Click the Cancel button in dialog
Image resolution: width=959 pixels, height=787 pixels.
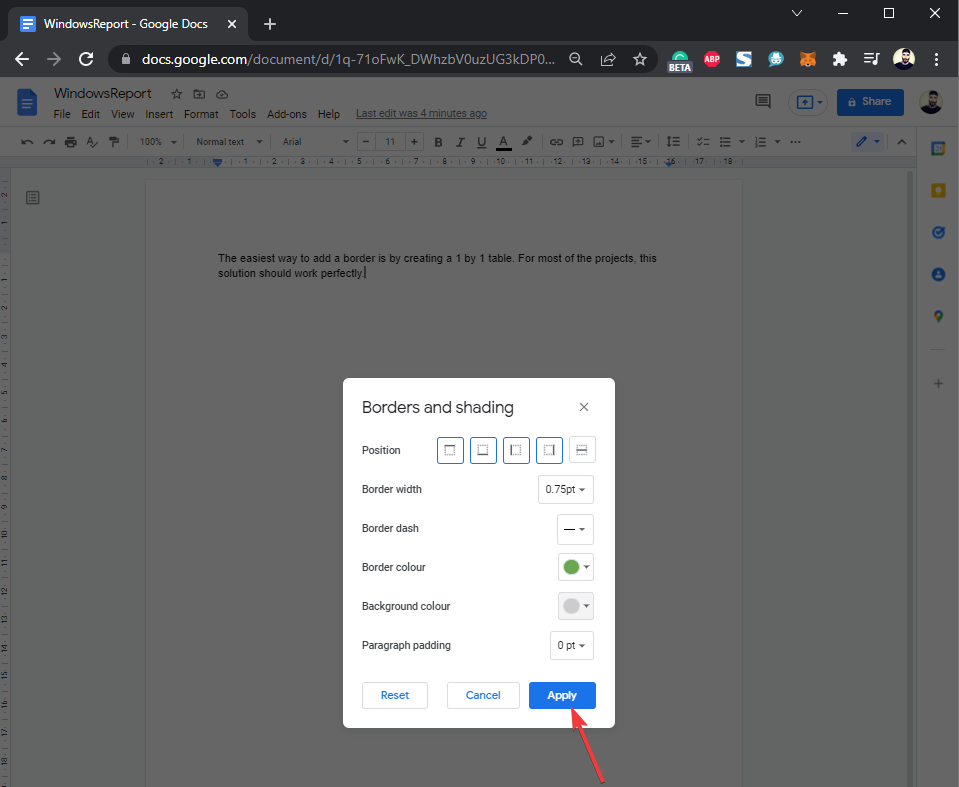click(483, 695)
